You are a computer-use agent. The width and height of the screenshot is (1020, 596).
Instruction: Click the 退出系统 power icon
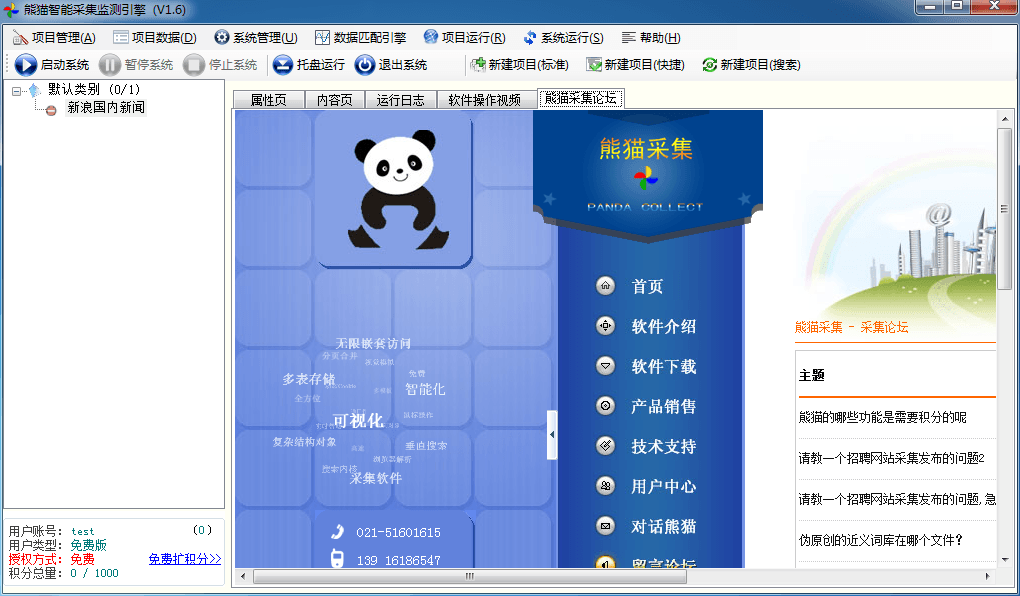[x=365, y=65]
